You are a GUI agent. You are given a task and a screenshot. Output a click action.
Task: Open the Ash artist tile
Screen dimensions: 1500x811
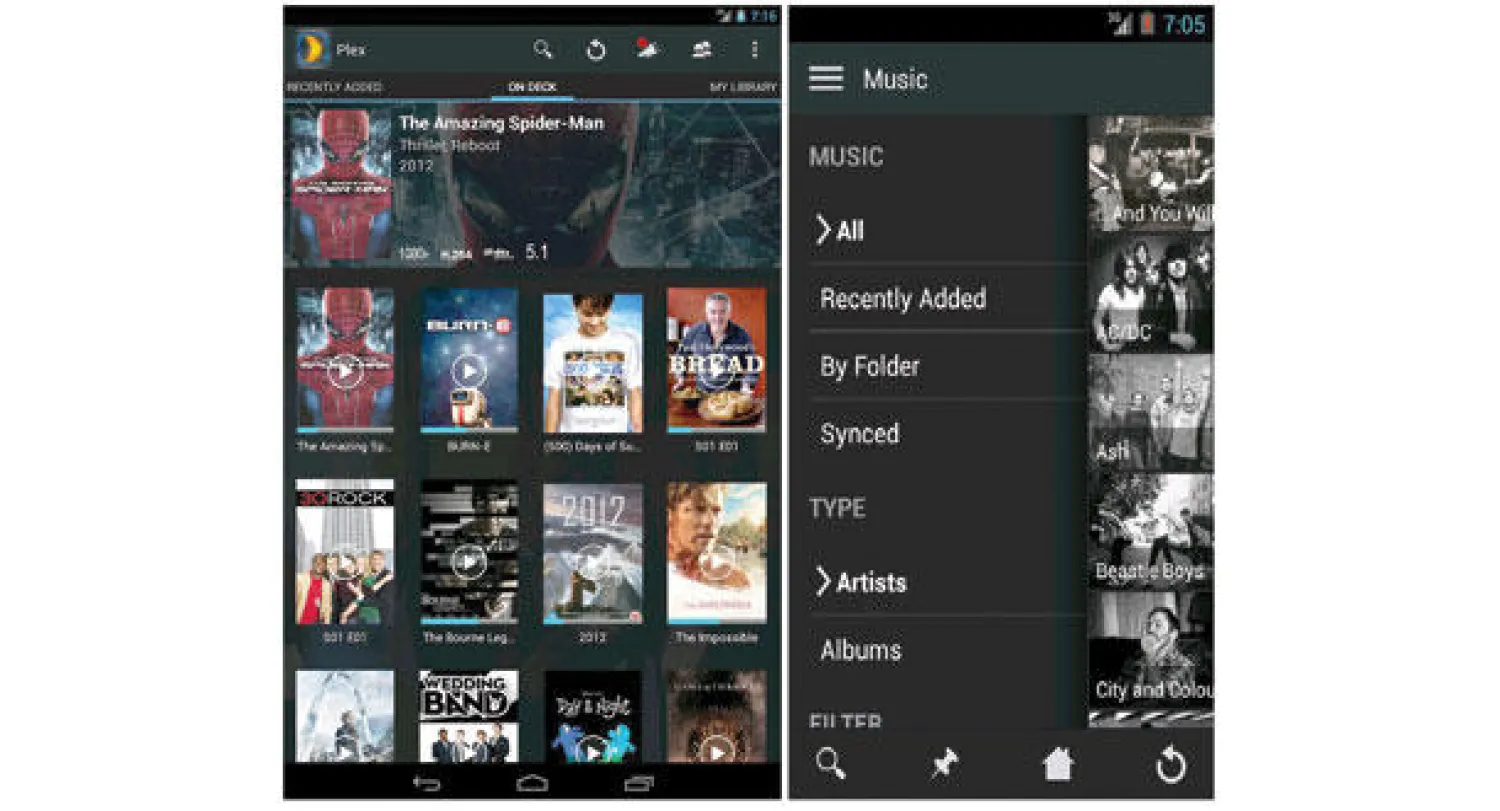point(1151,412)
